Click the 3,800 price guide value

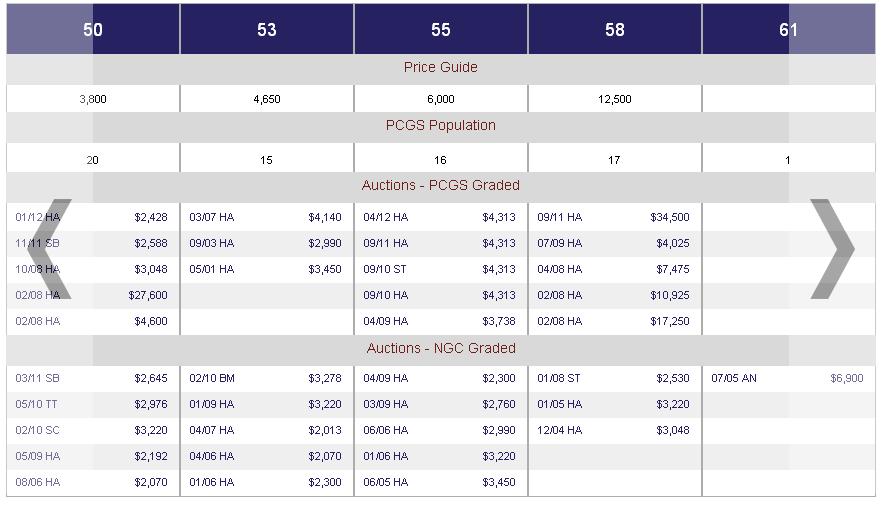(x=93, y=100)
